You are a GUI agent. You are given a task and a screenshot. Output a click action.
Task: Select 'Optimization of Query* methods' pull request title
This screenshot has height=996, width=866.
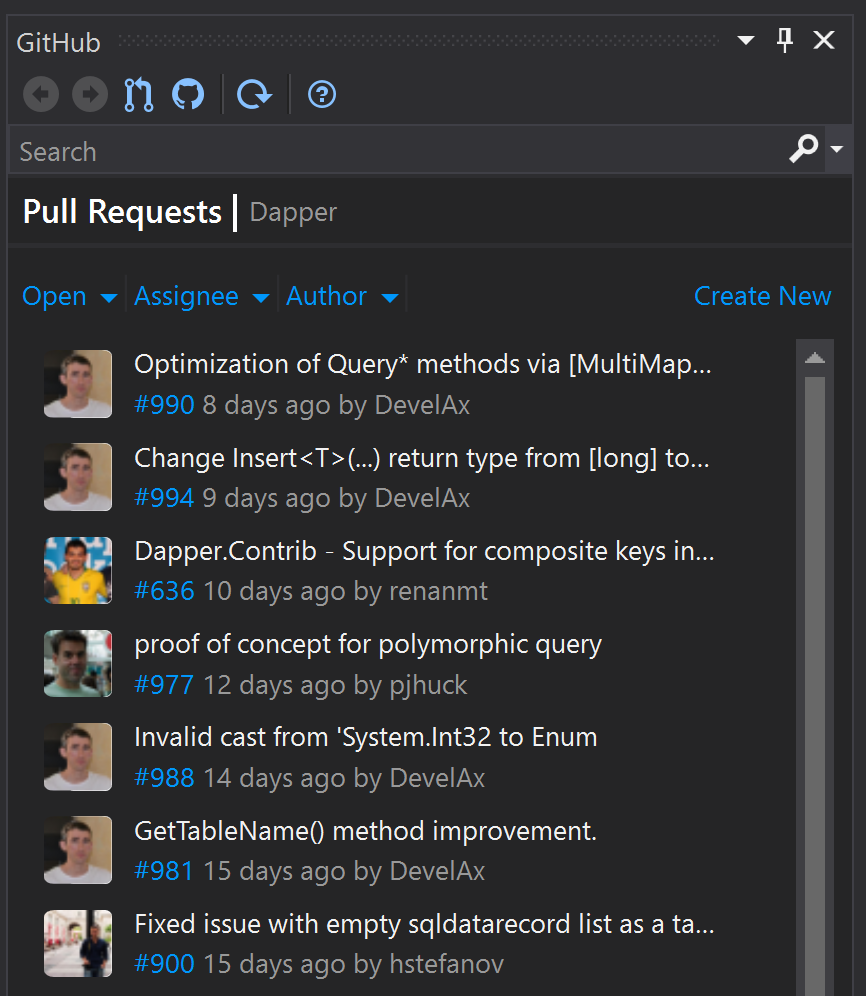[423, 365]
